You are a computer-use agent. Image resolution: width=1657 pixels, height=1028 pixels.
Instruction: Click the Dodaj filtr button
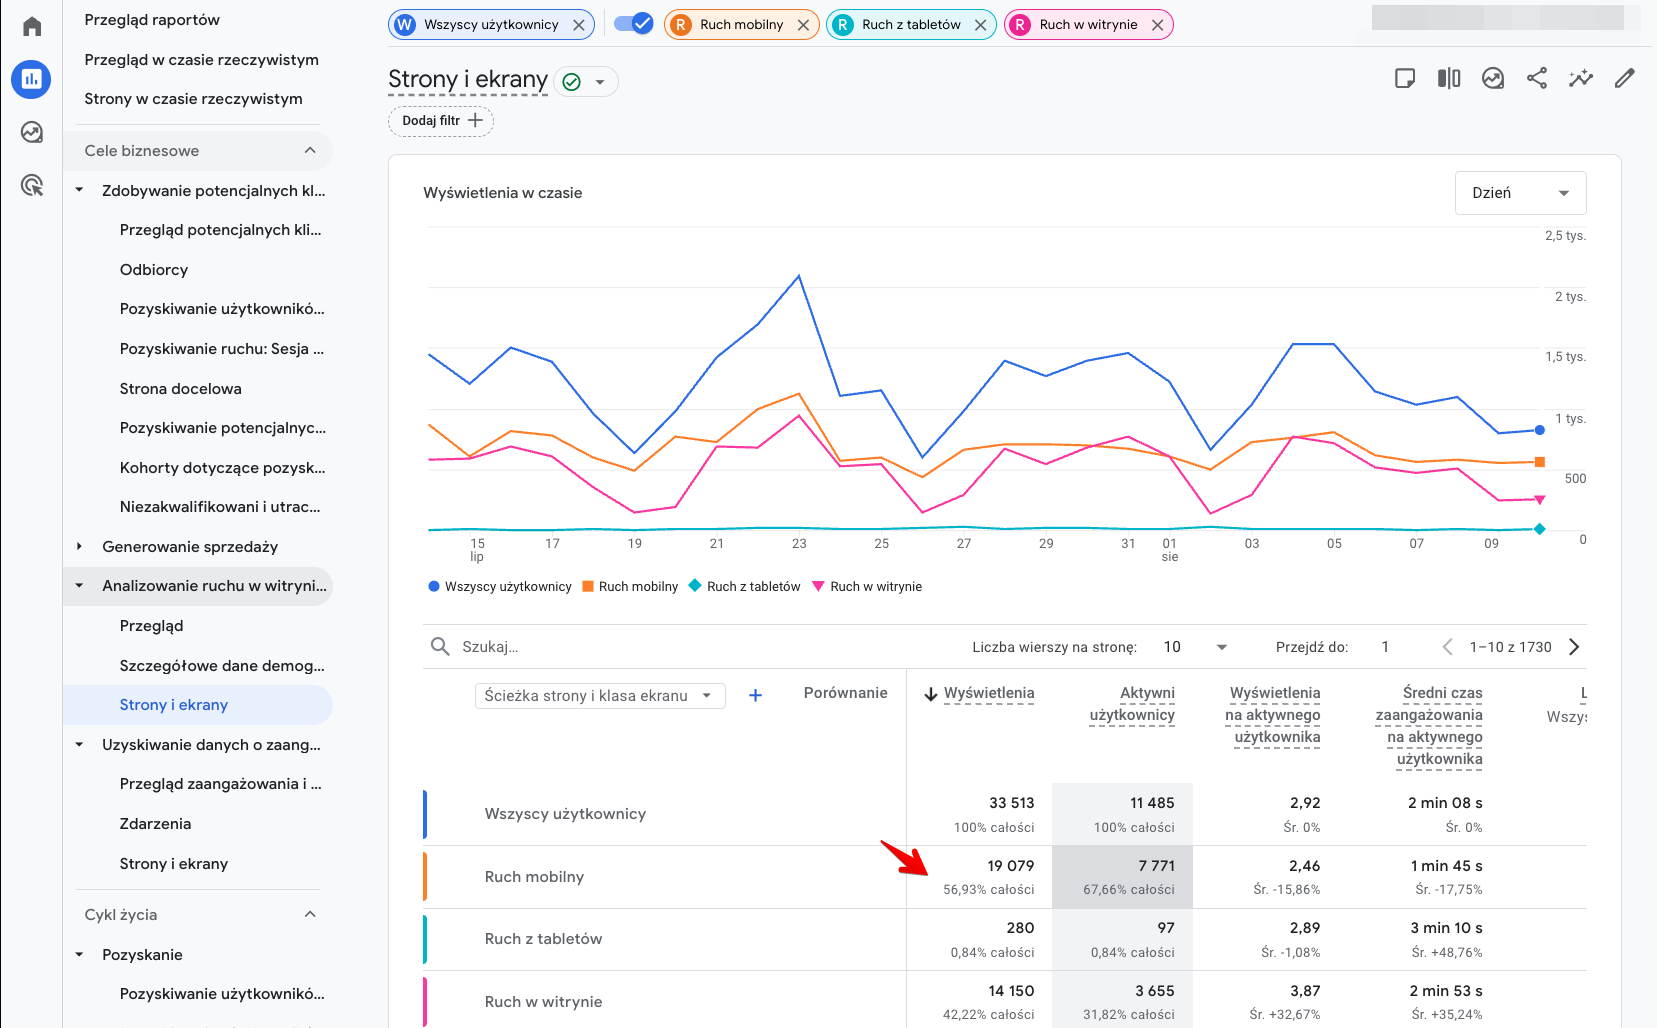coord(441,121)
